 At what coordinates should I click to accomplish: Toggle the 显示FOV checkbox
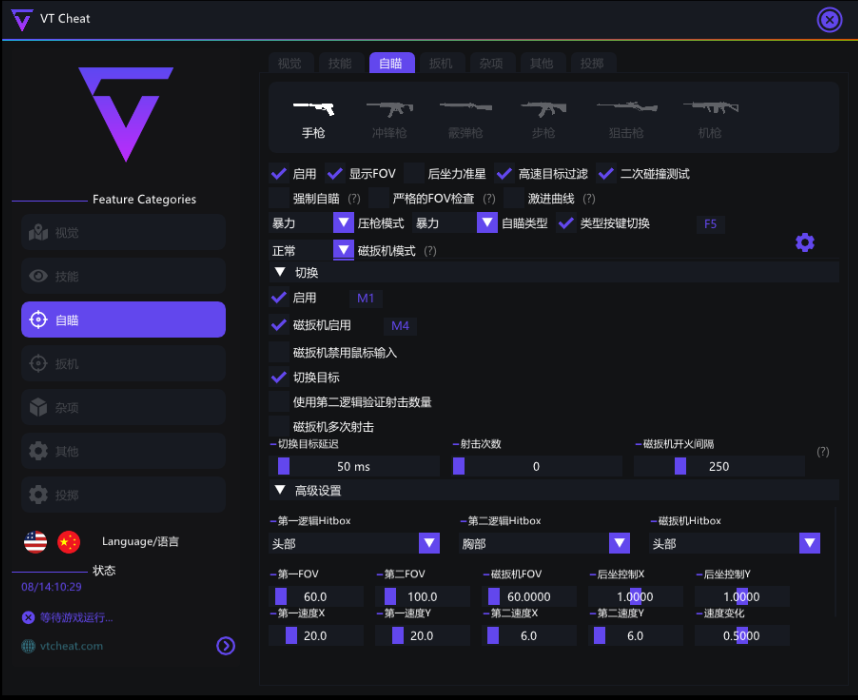tap(335, 174)
